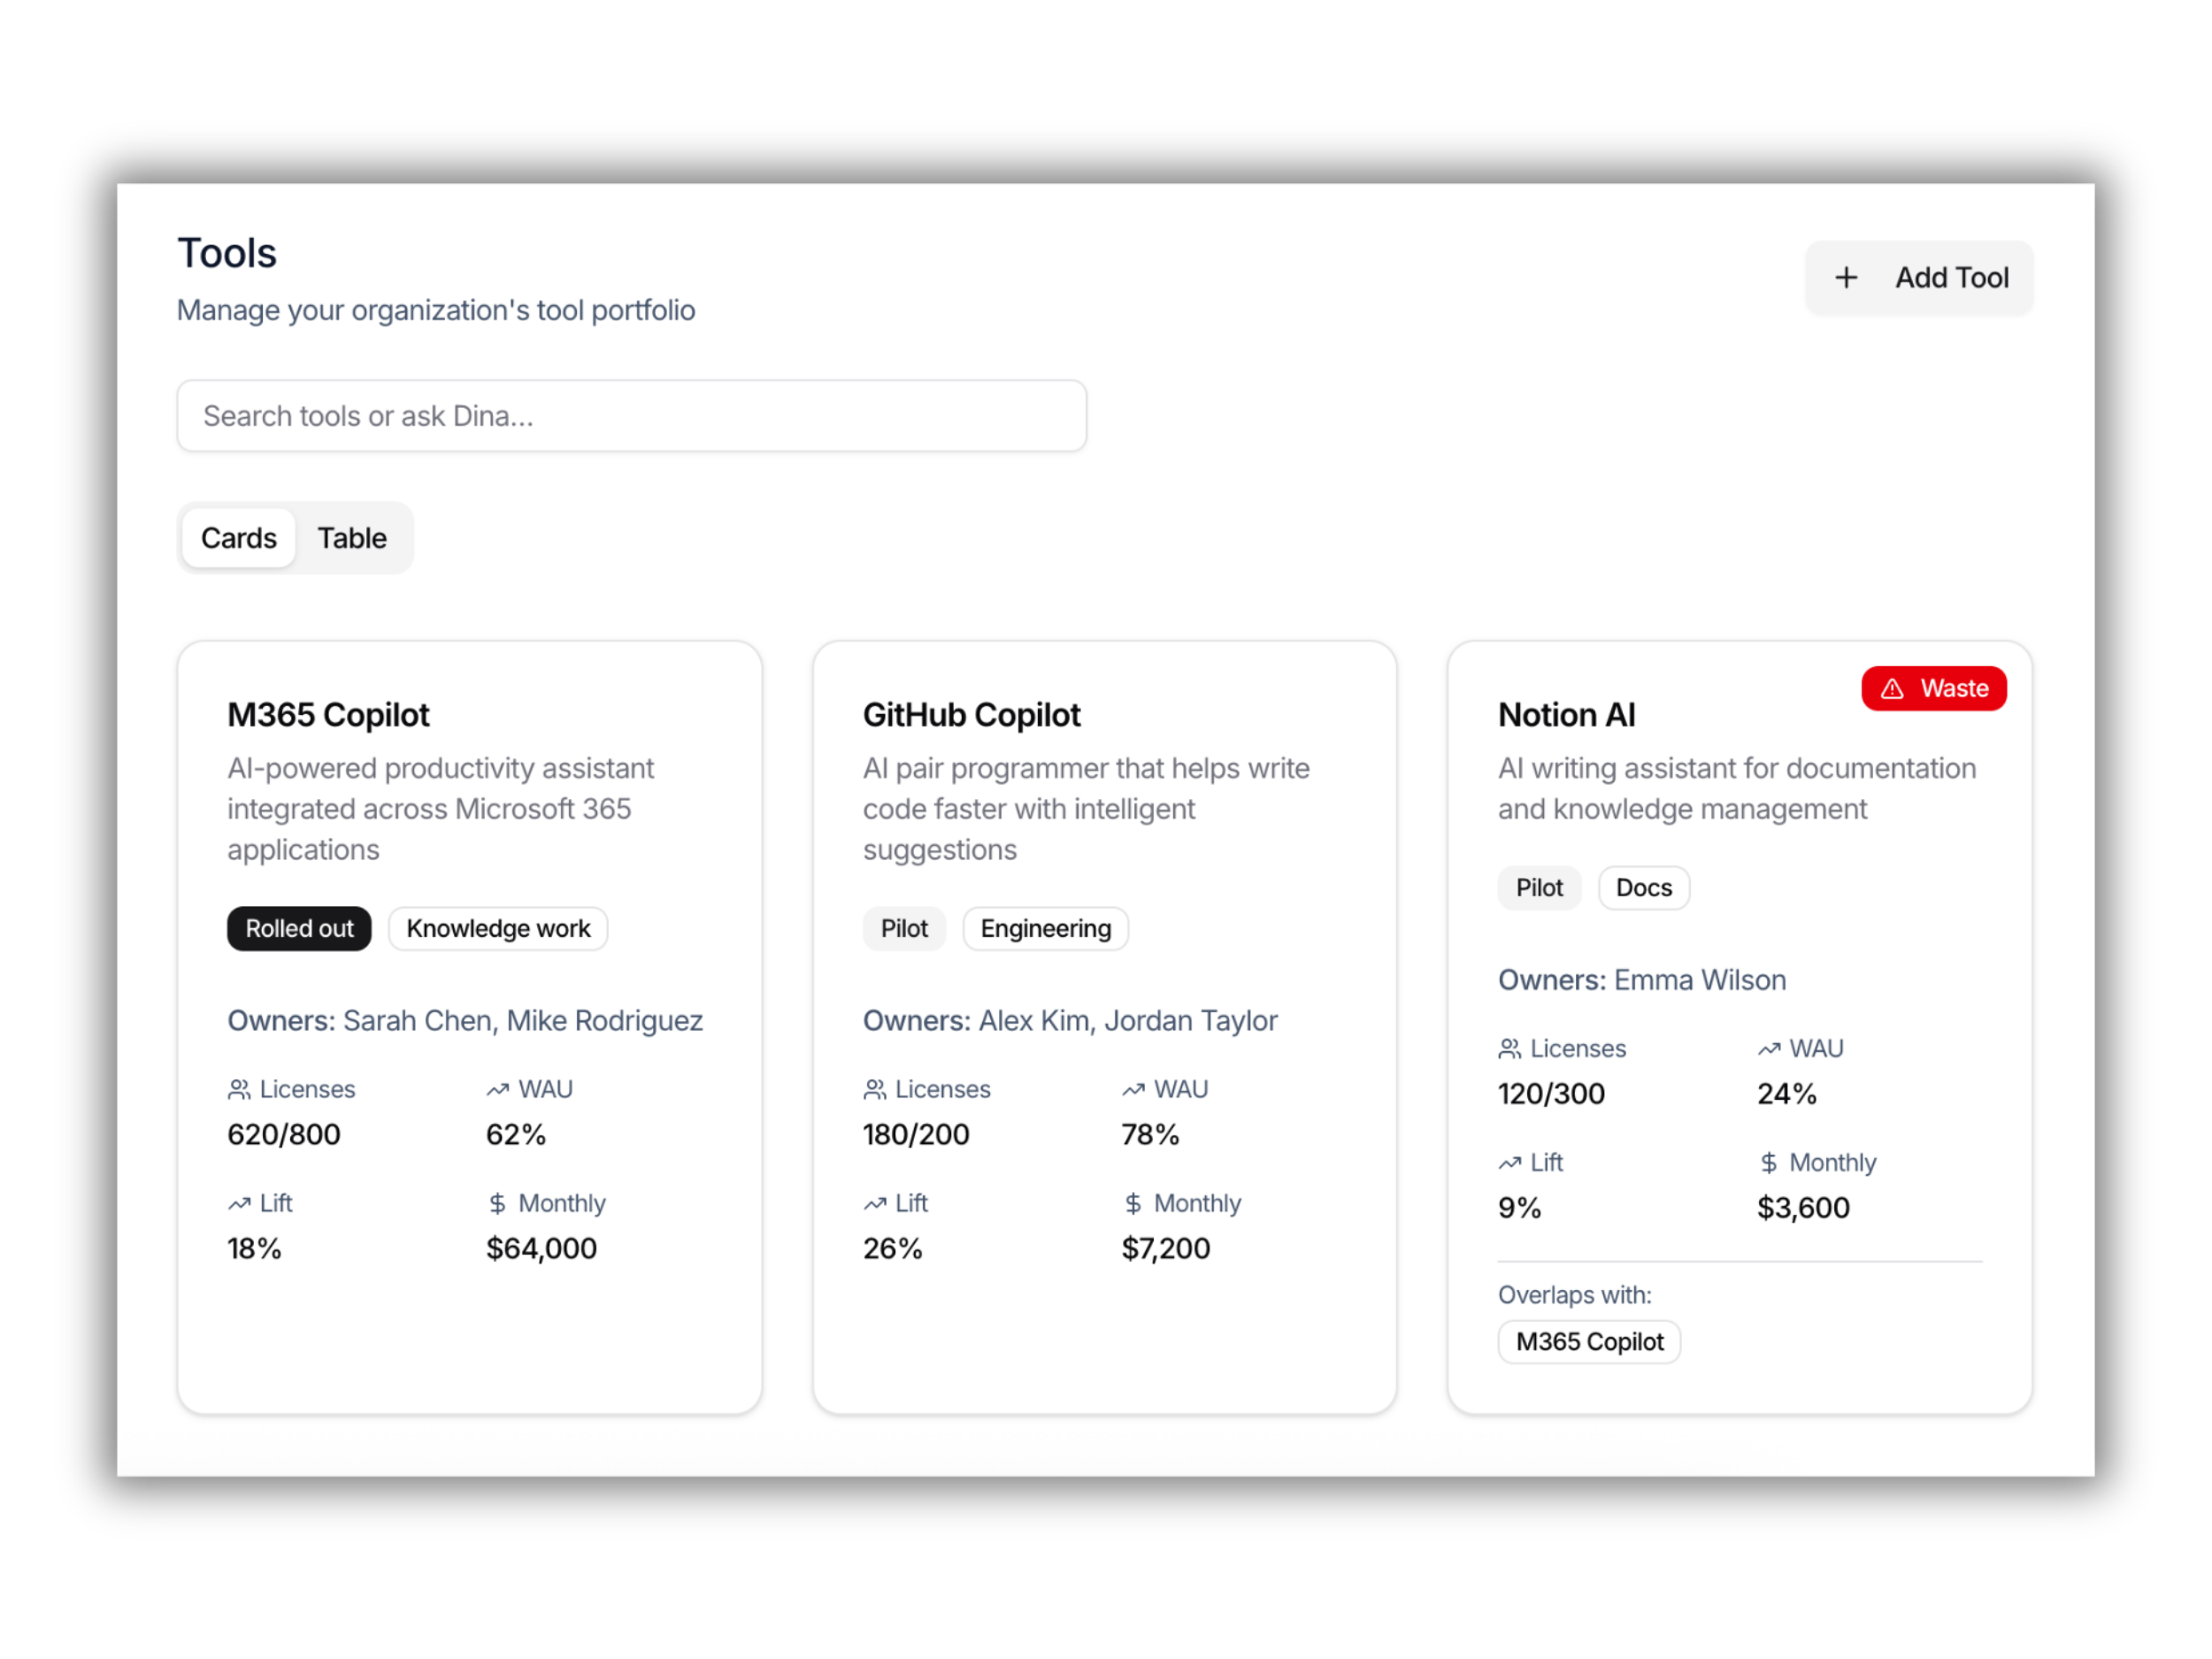This screenshot has height=1659, width=2212.
Task: Click the GitHub Copilot description text
Action: pyautogui.click(x=1086, y=808)
